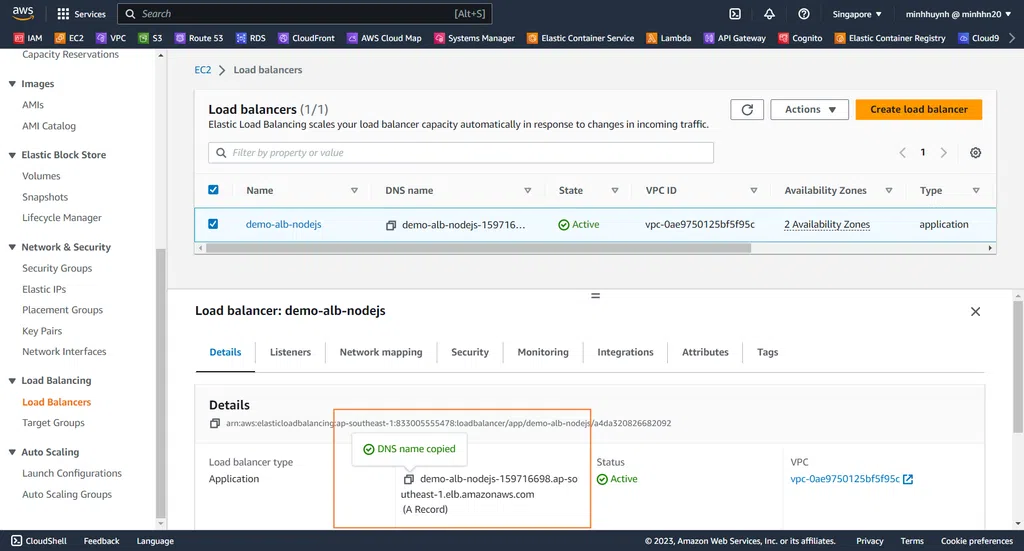Open S3 favorite shortcut
1024x551 pixels.
[150, 38]
